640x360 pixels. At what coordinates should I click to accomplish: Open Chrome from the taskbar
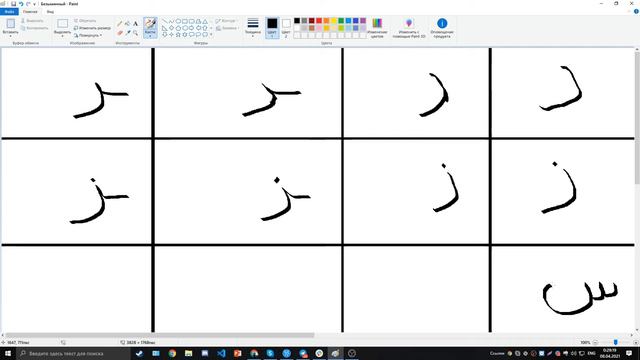point(172,353)
